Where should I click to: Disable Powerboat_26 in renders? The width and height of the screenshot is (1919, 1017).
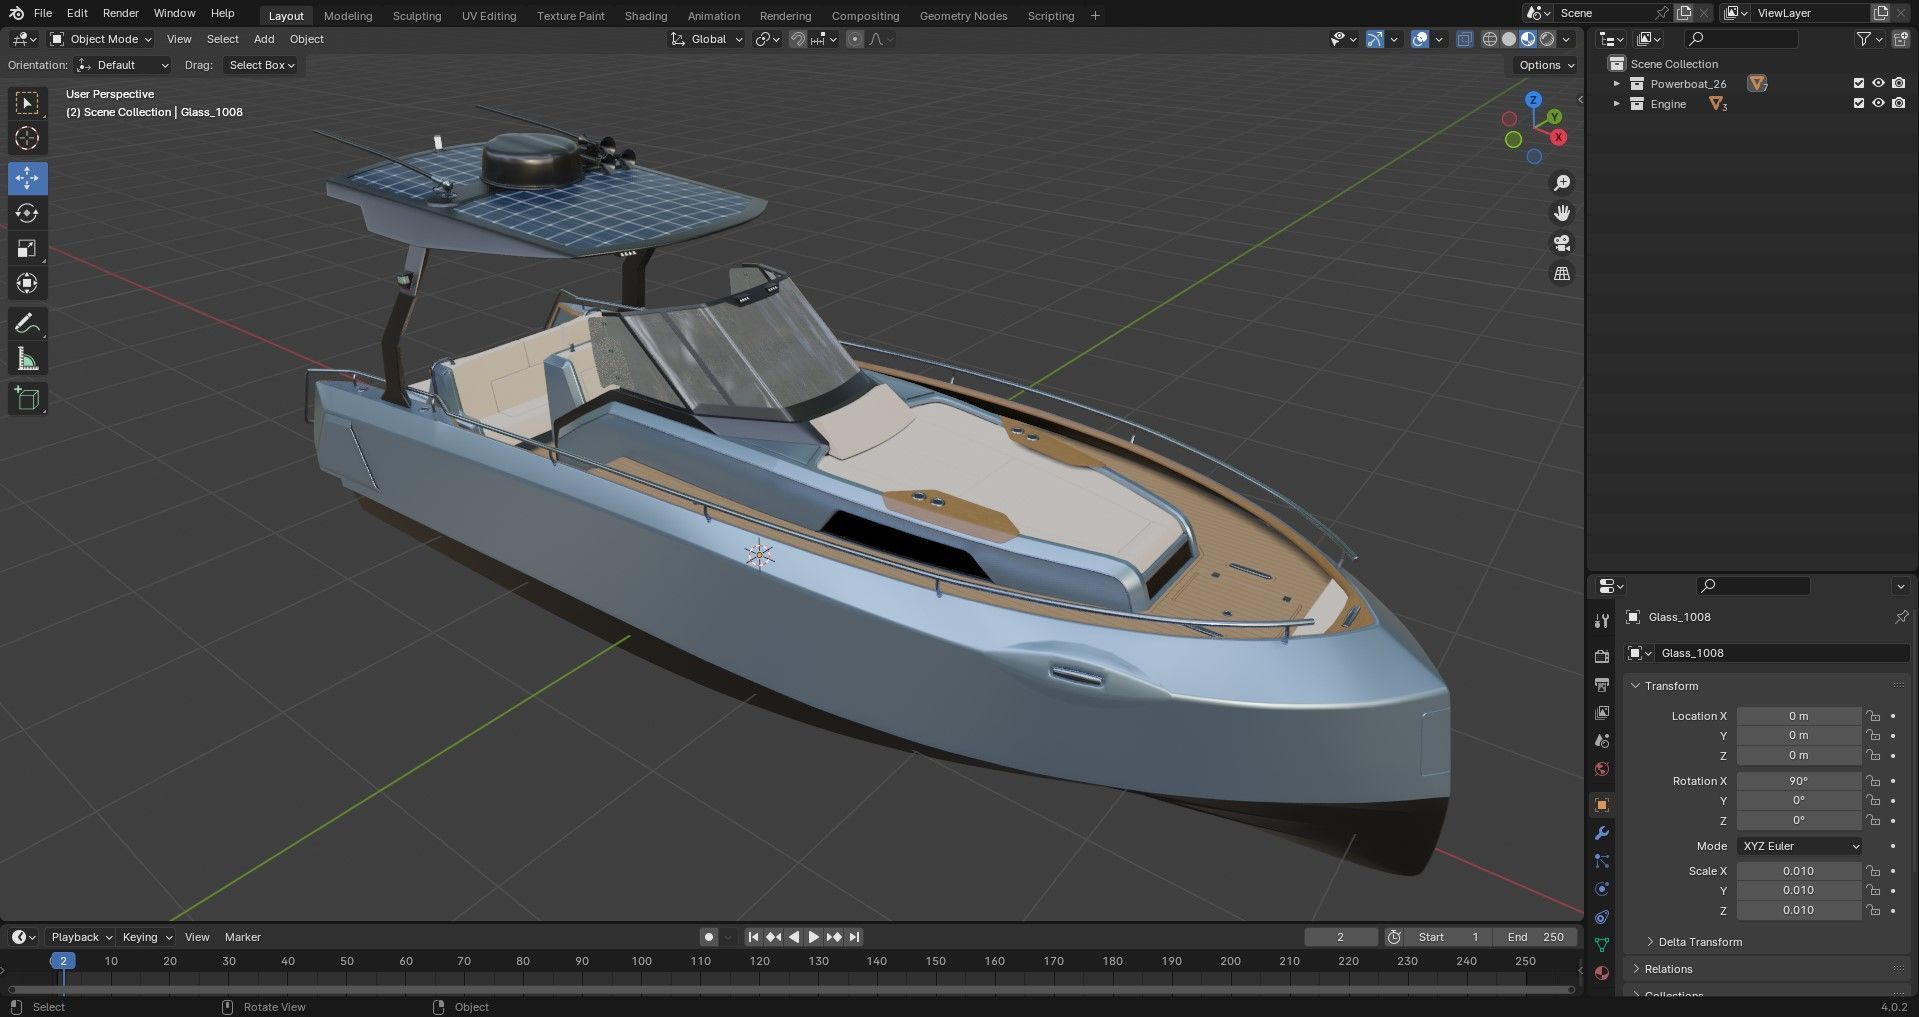click(x=1898, y=84)
